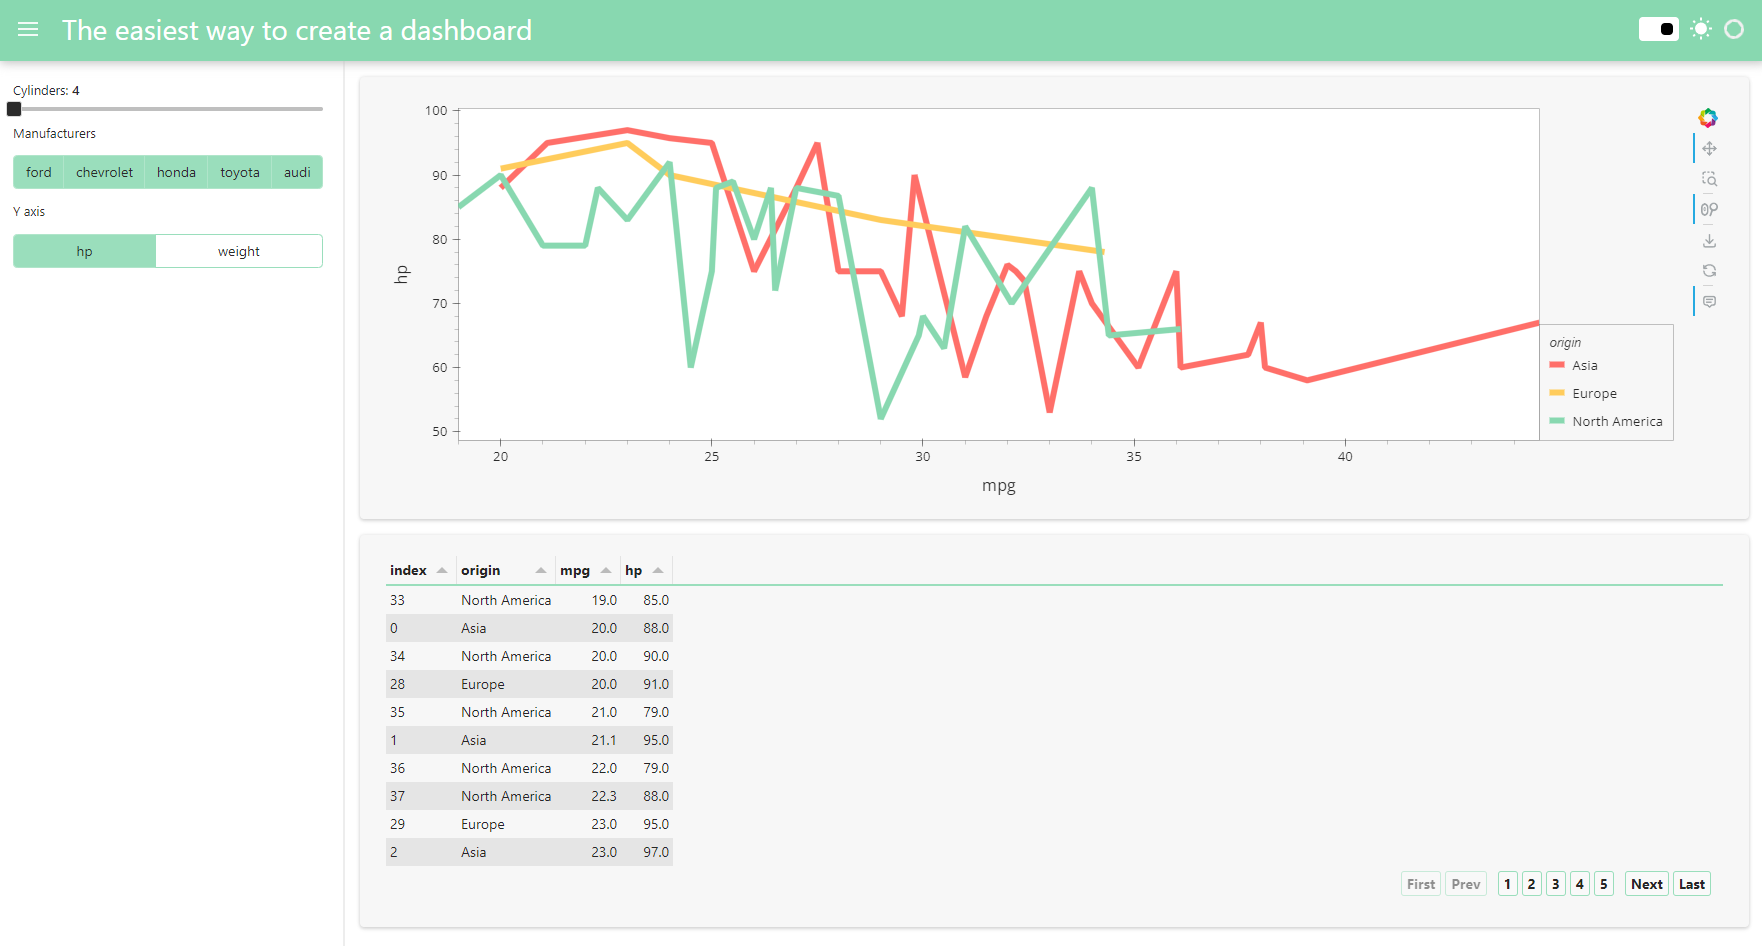Image resolution: width=1762 pixels, height=946 pixels.
Task: Toggle the Hover tooltip tool
Action: point(1709,302)
